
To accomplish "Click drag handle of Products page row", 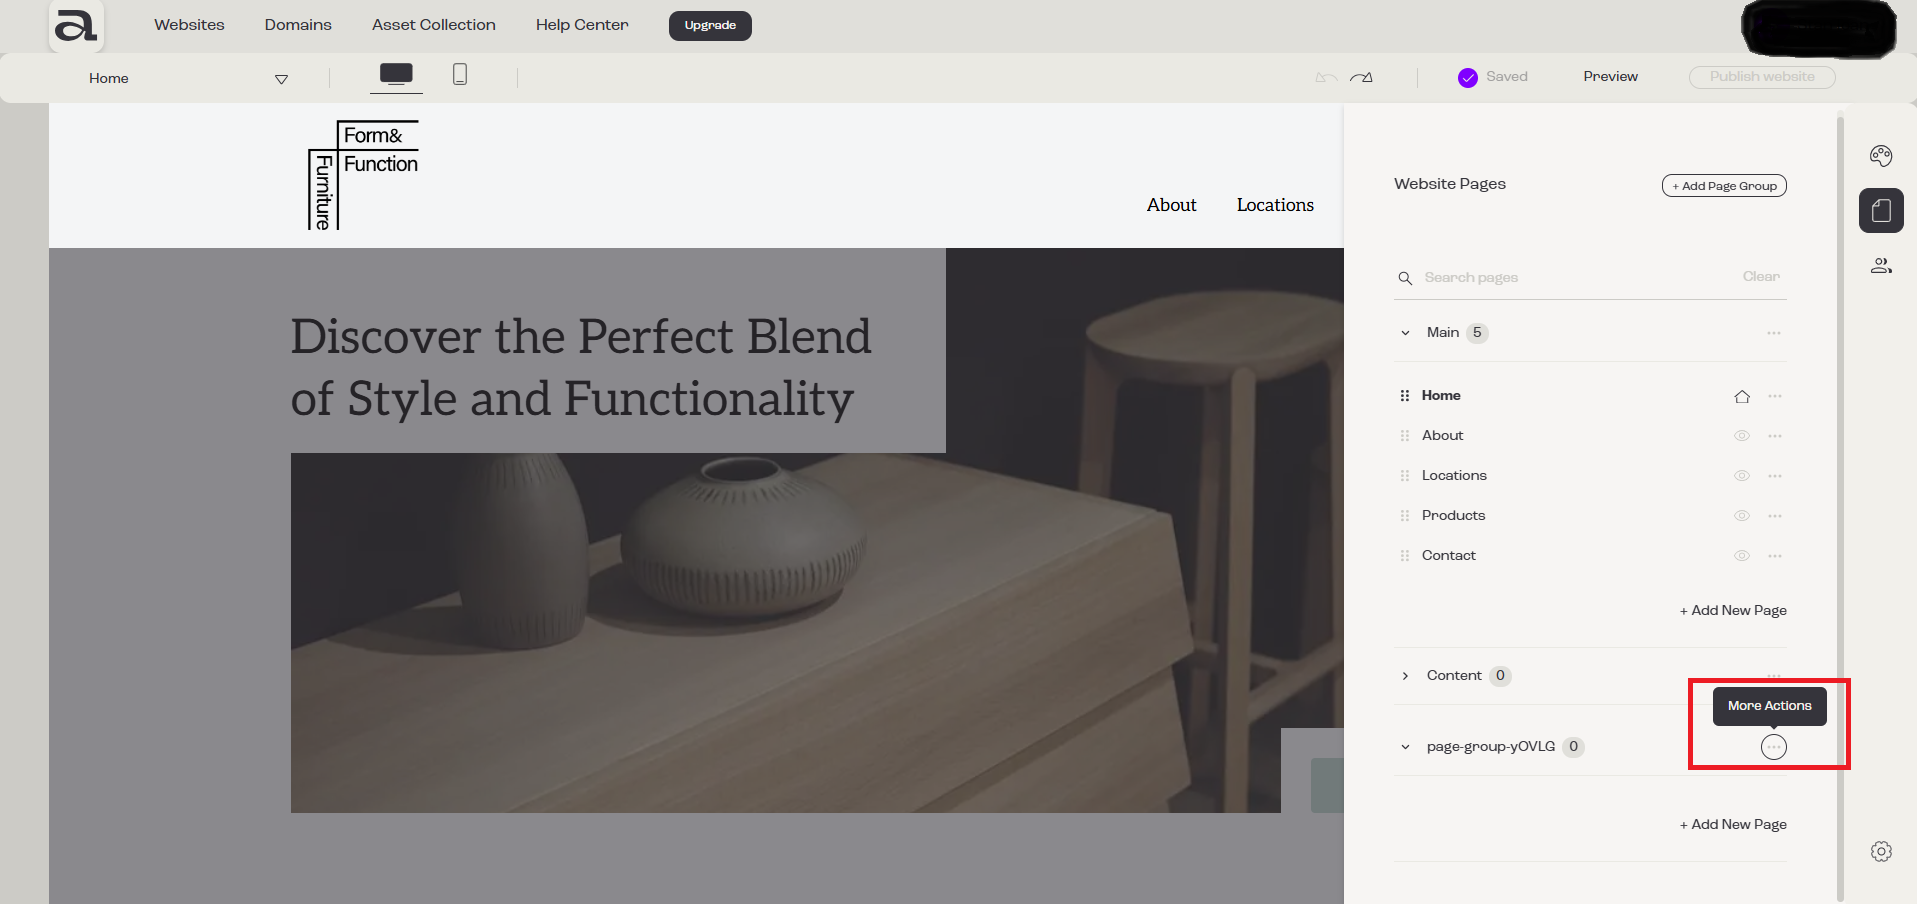I will (1405, 516).
